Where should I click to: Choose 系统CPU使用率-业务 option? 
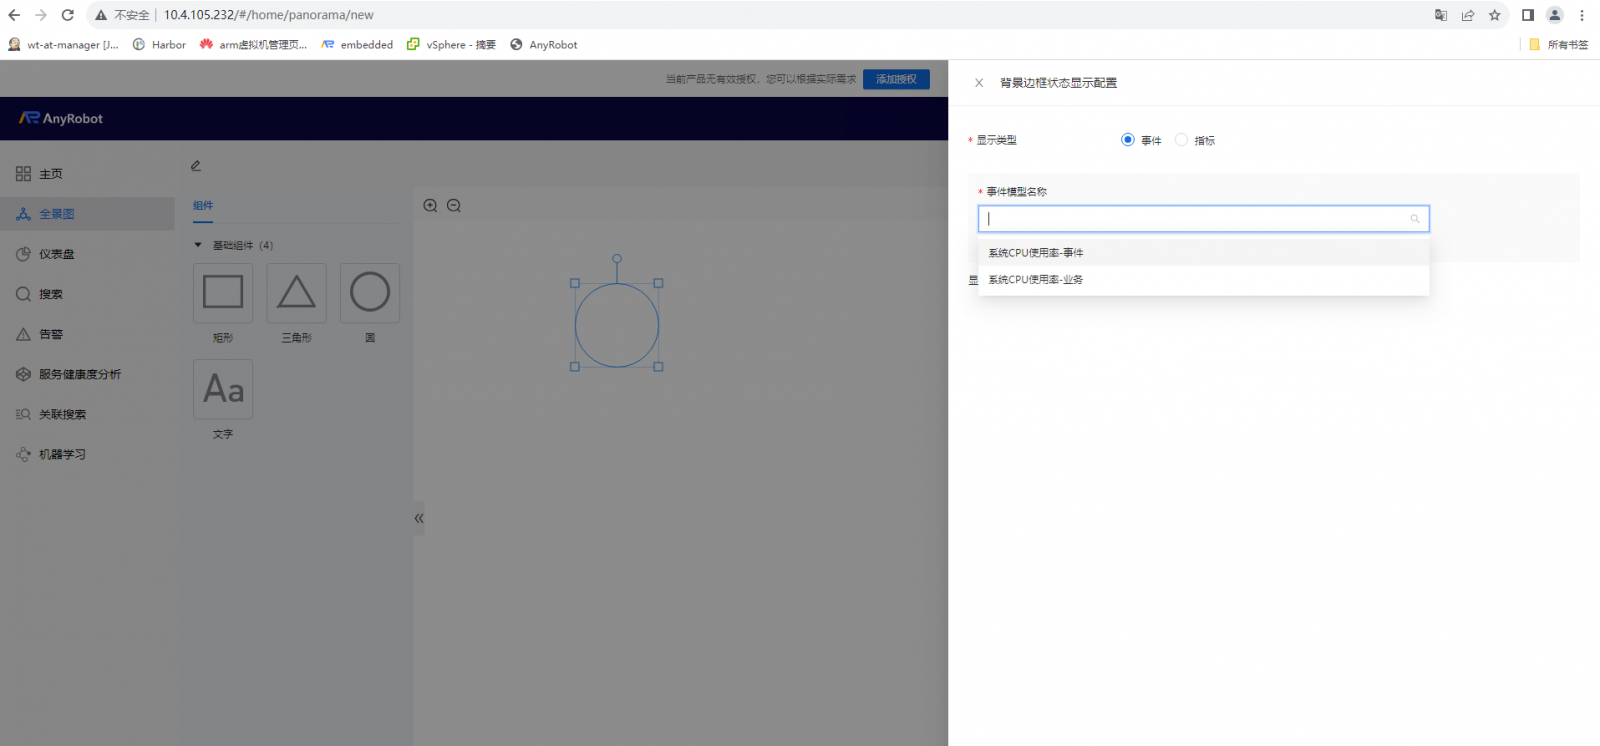(1203, 280)
